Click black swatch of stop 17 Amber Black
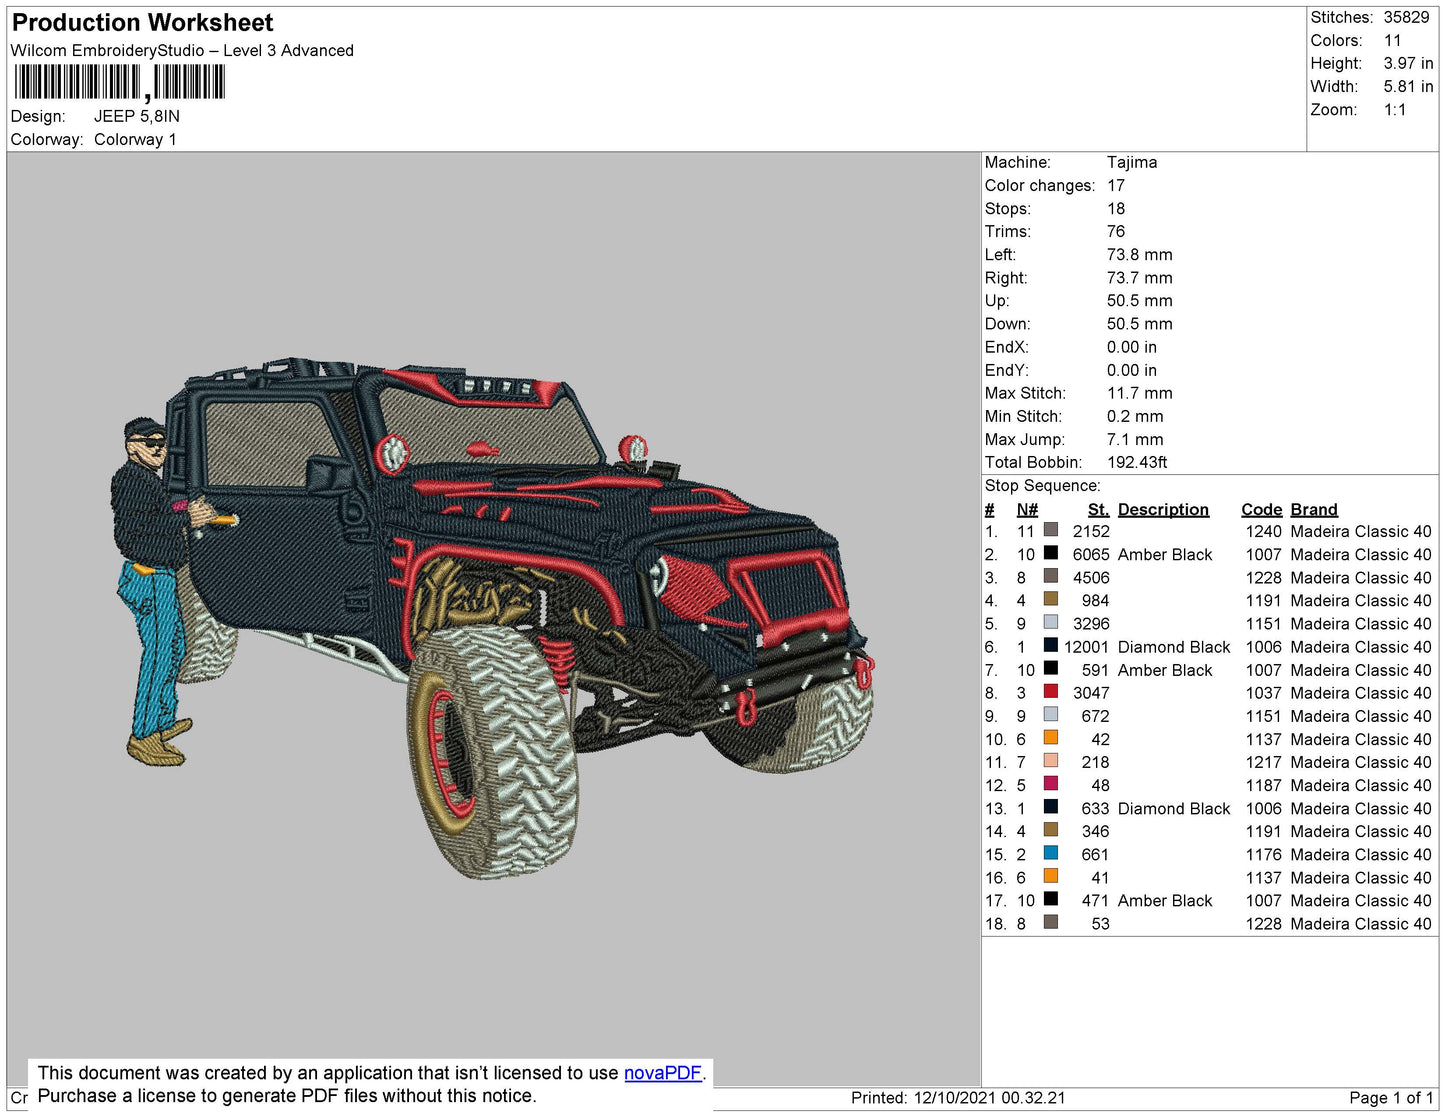1445x1117 pixels. tap(1051, 899)
